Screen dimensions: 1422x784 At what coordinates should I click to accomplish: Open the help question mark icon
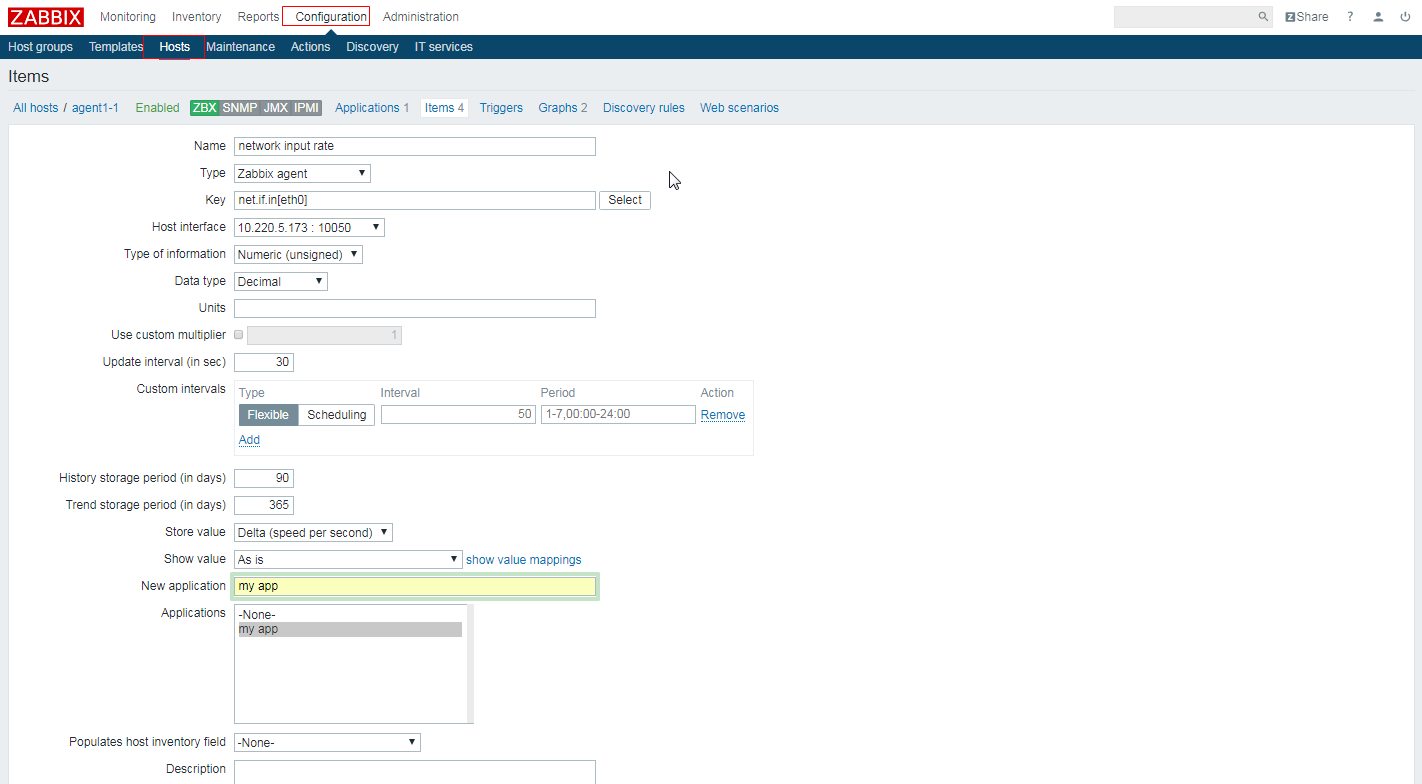tap(1350, 17)
